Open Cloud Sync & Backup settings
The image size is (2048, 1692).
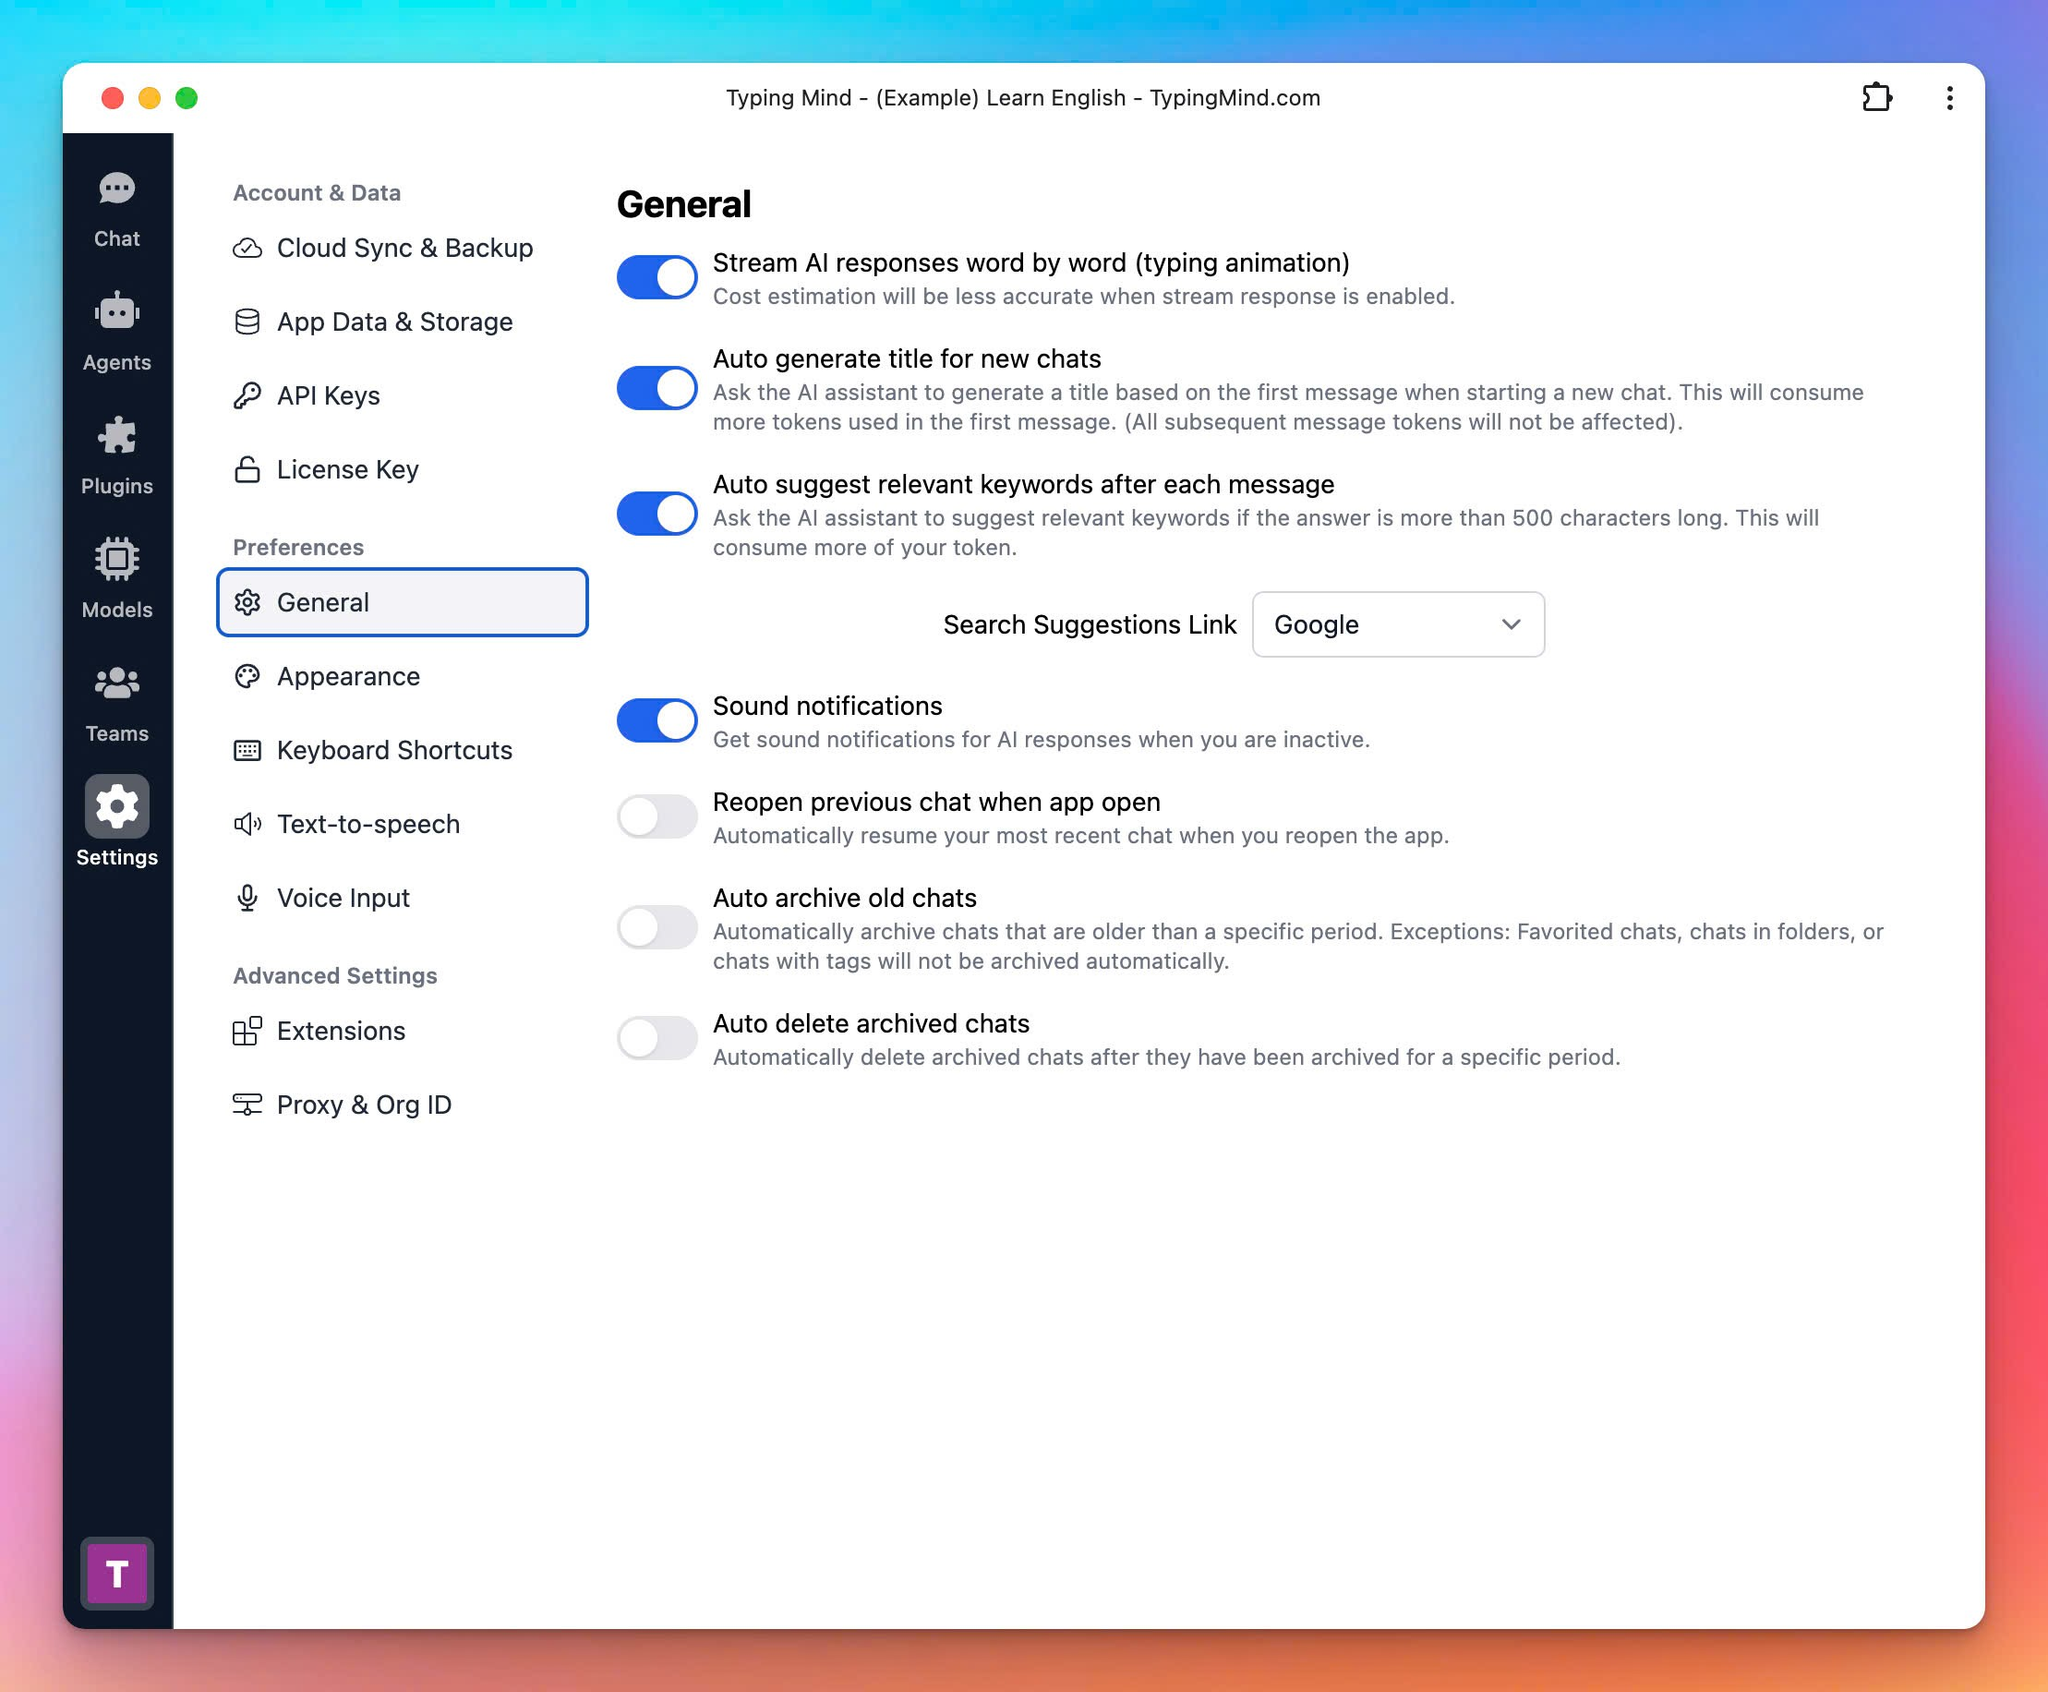tap(402, 248)
